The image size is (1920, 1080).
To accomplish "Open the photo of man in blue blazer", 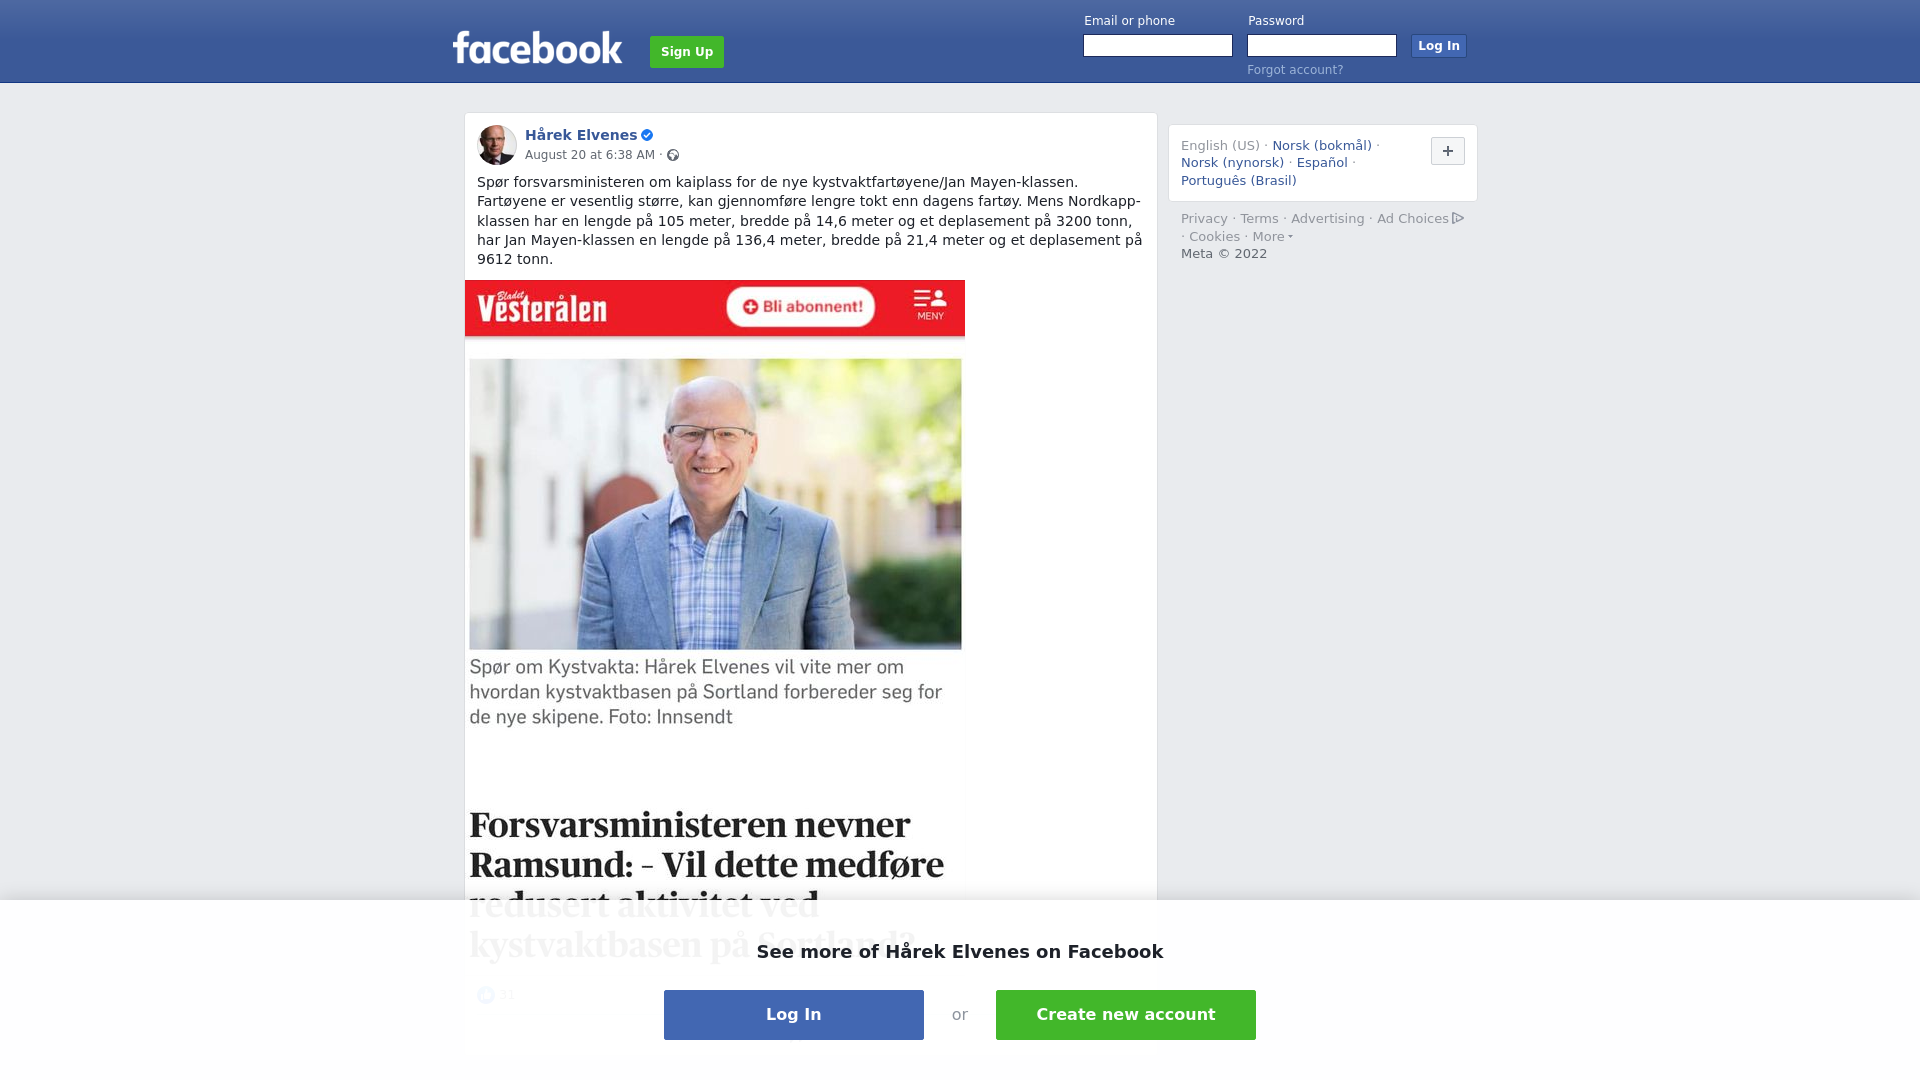I will pyautogui.click(x=715, y=504).
